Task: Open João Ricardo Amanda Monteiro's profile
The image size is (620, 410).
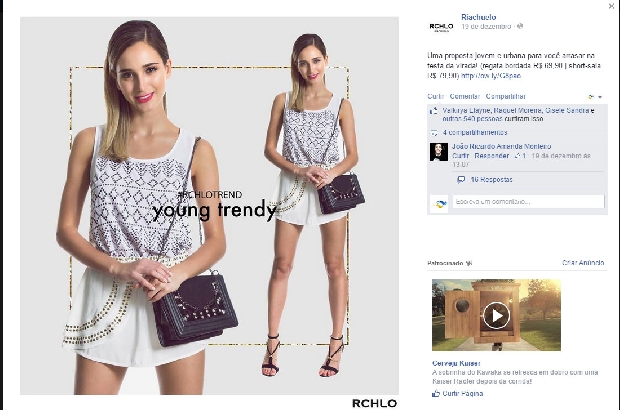Action: (501, 146)
